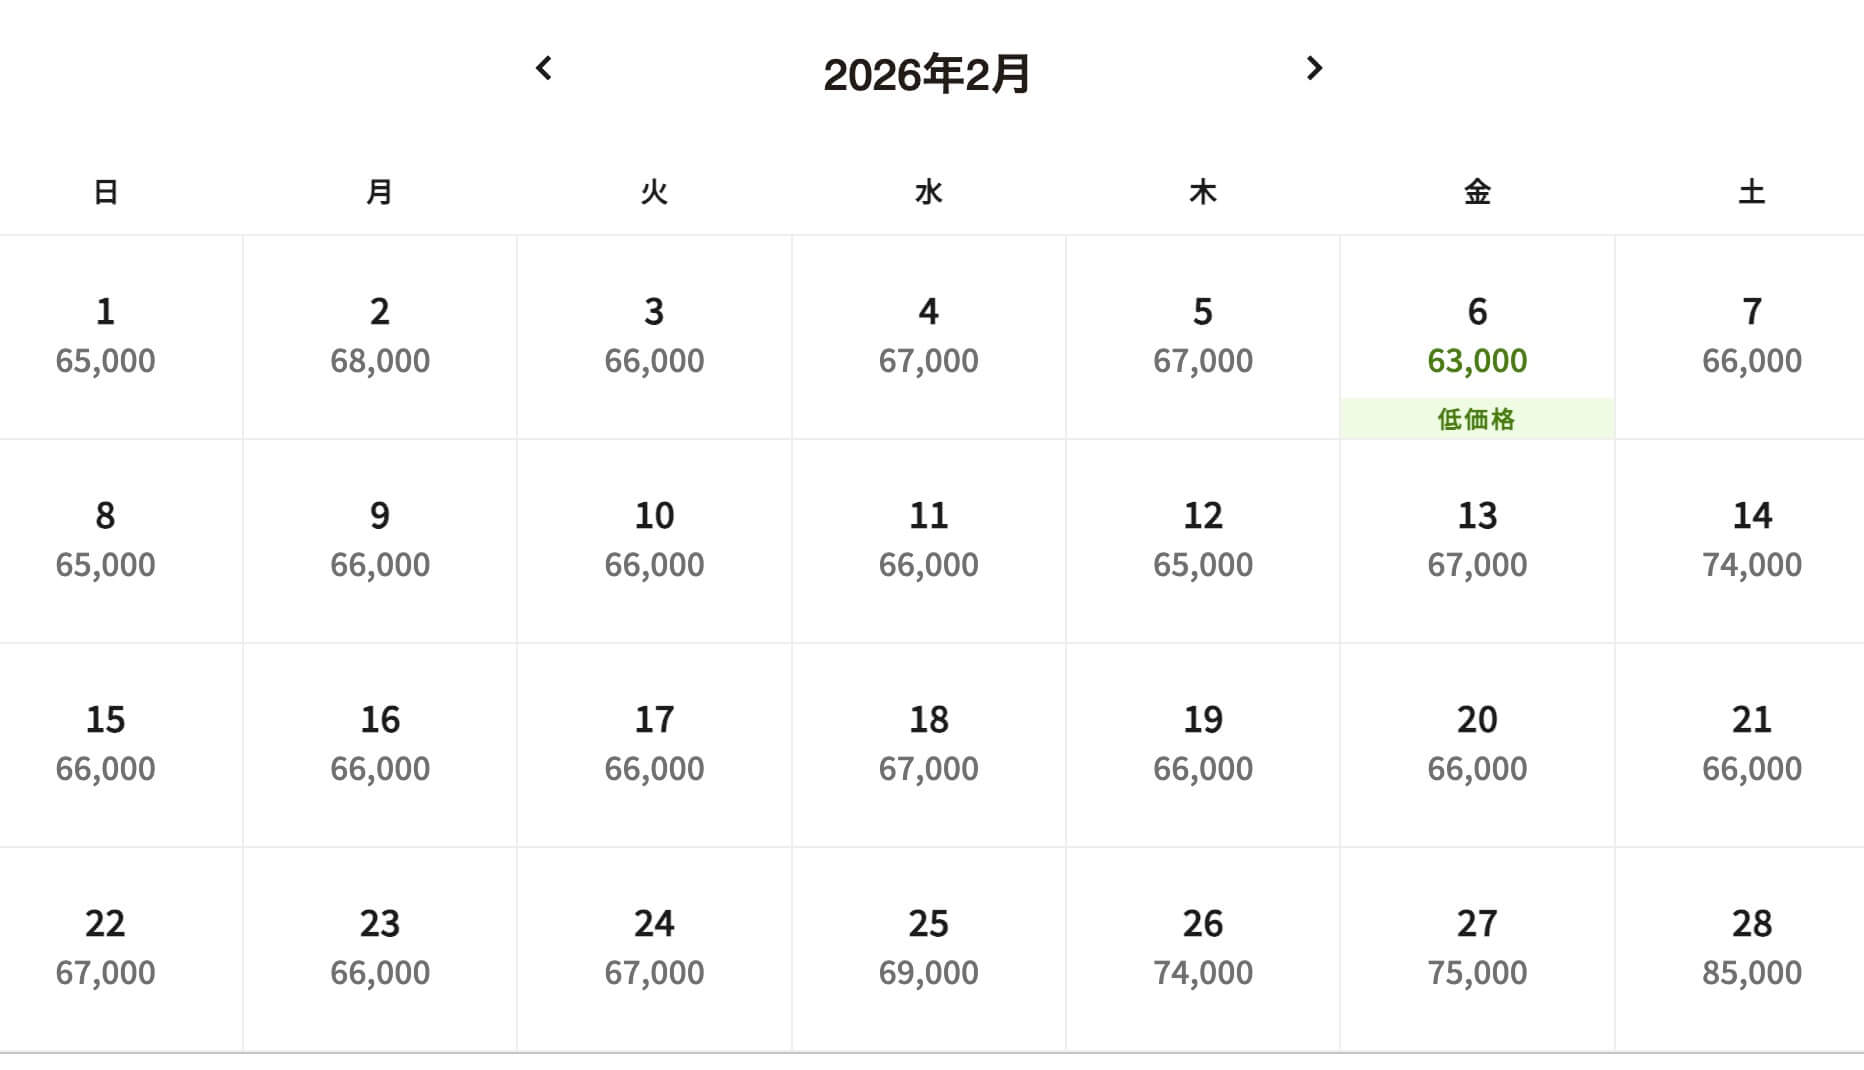Click the 2026年2月 month title
The image size is (1864, 1070).
coord(930,72)
